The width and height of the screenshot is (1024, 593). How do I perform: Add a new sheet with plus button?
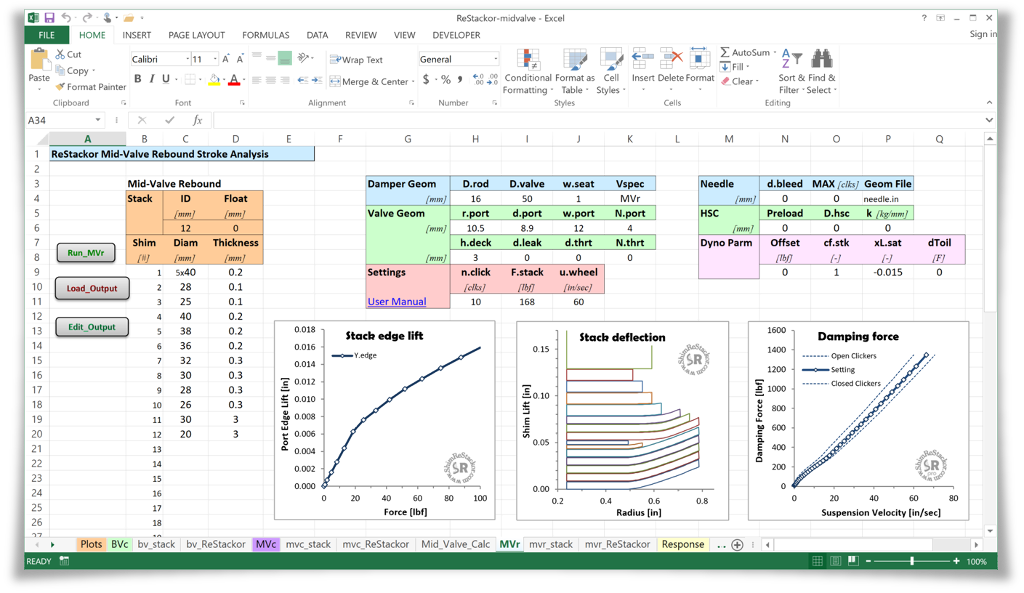coord(737,545)
